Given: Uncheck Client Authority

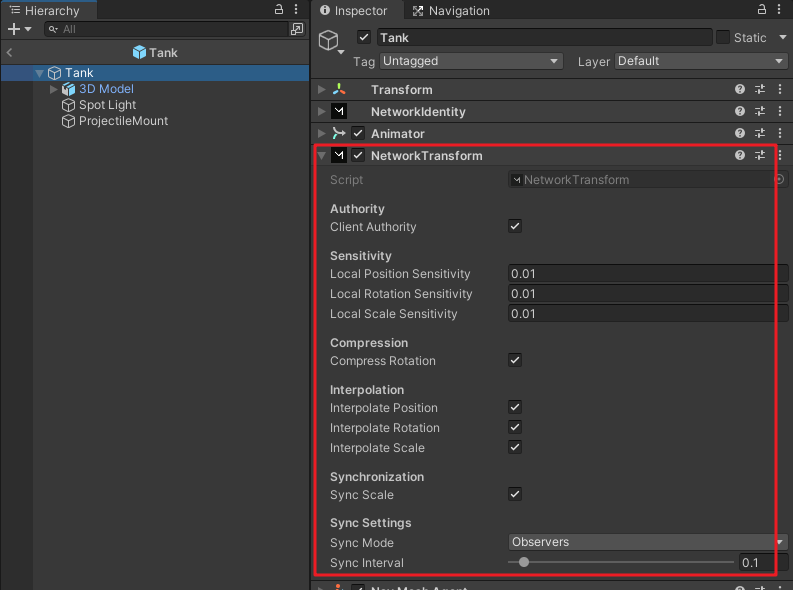Looking at the screenshot, I should tap(515, 226).
